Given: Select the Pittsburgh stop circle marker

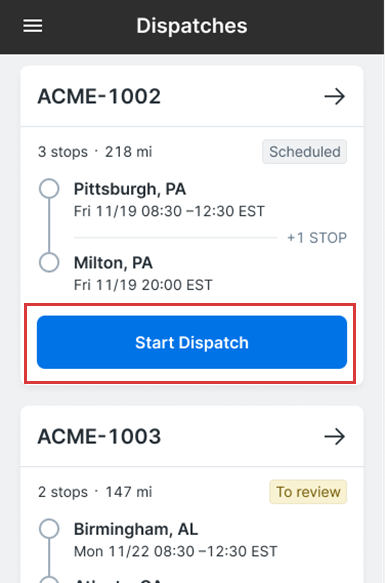Looking at the screenshot, I should [49, 189].
